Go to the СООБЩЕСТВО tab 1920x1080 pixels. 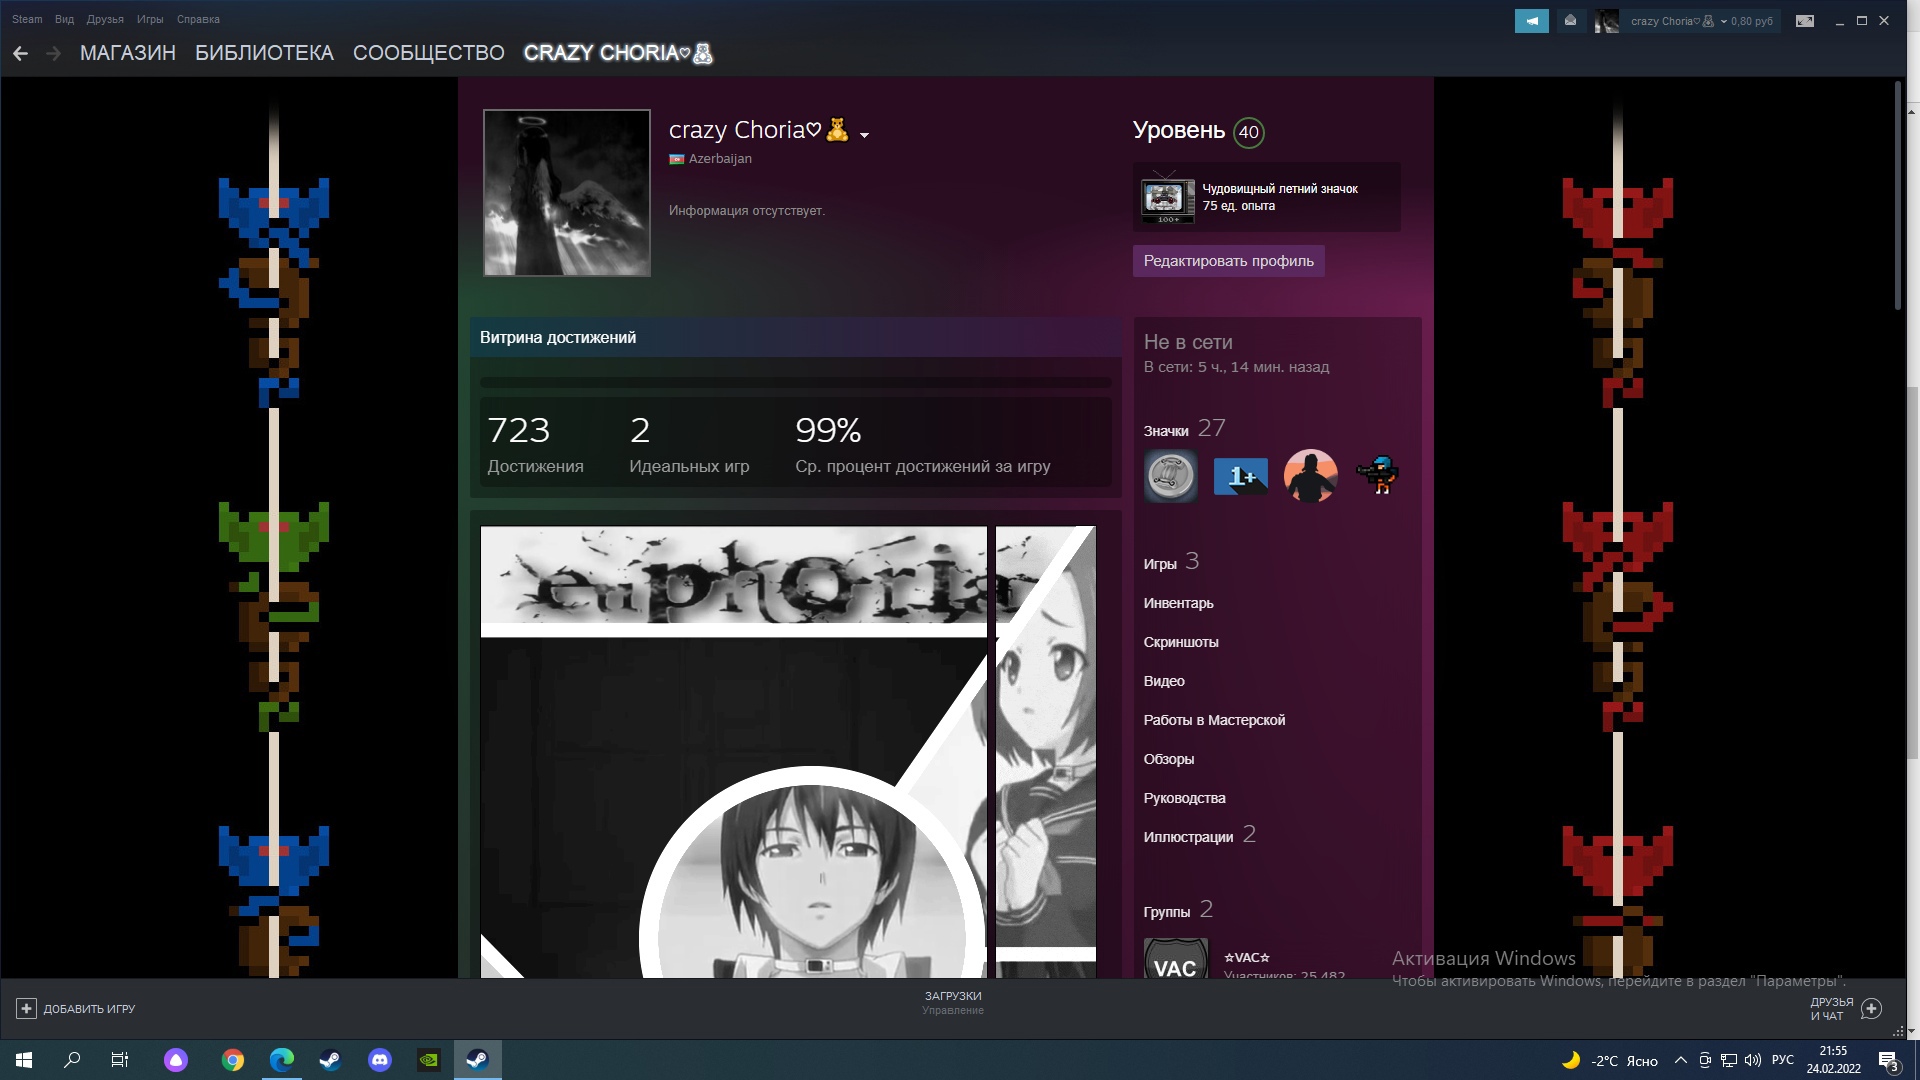[429, 53]
